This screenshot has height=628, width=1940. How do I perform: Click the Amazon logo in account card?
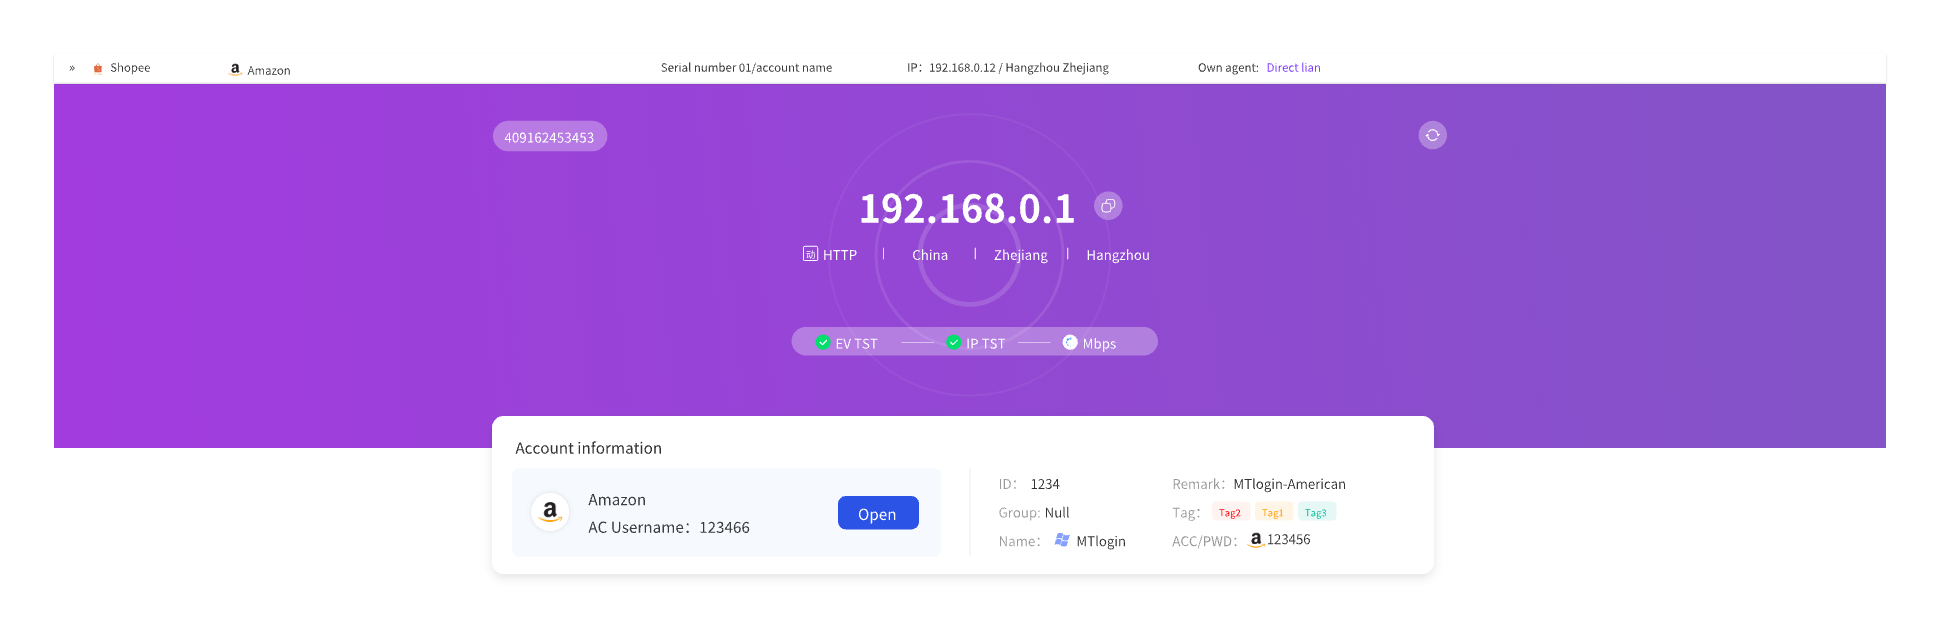[x=550, y=512]
